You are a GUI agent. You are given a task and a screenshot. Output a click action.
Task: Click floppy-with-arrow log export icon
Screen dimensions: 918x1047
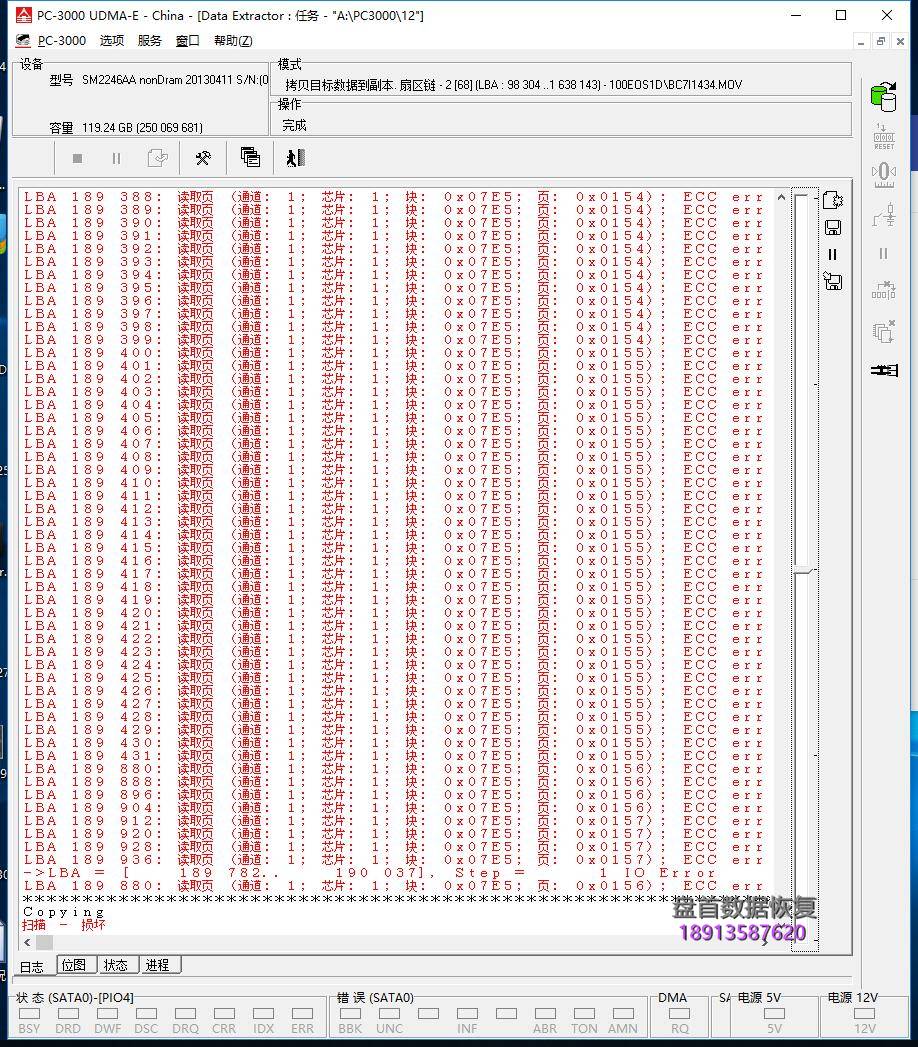click(x=833, y=281)
